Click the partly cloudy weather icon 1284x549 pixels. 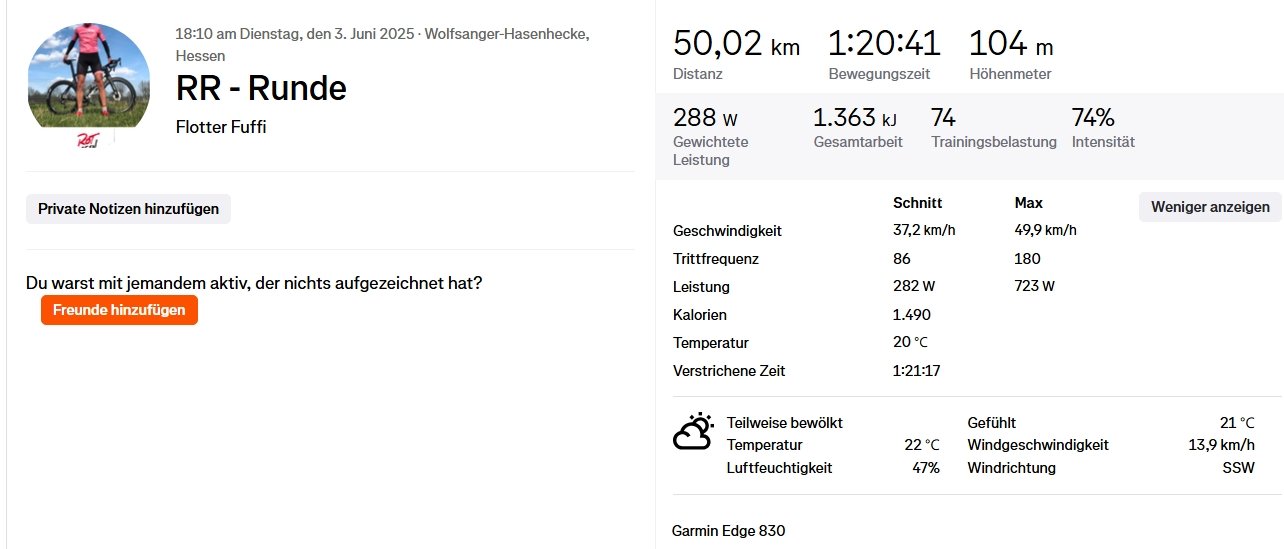692,432
